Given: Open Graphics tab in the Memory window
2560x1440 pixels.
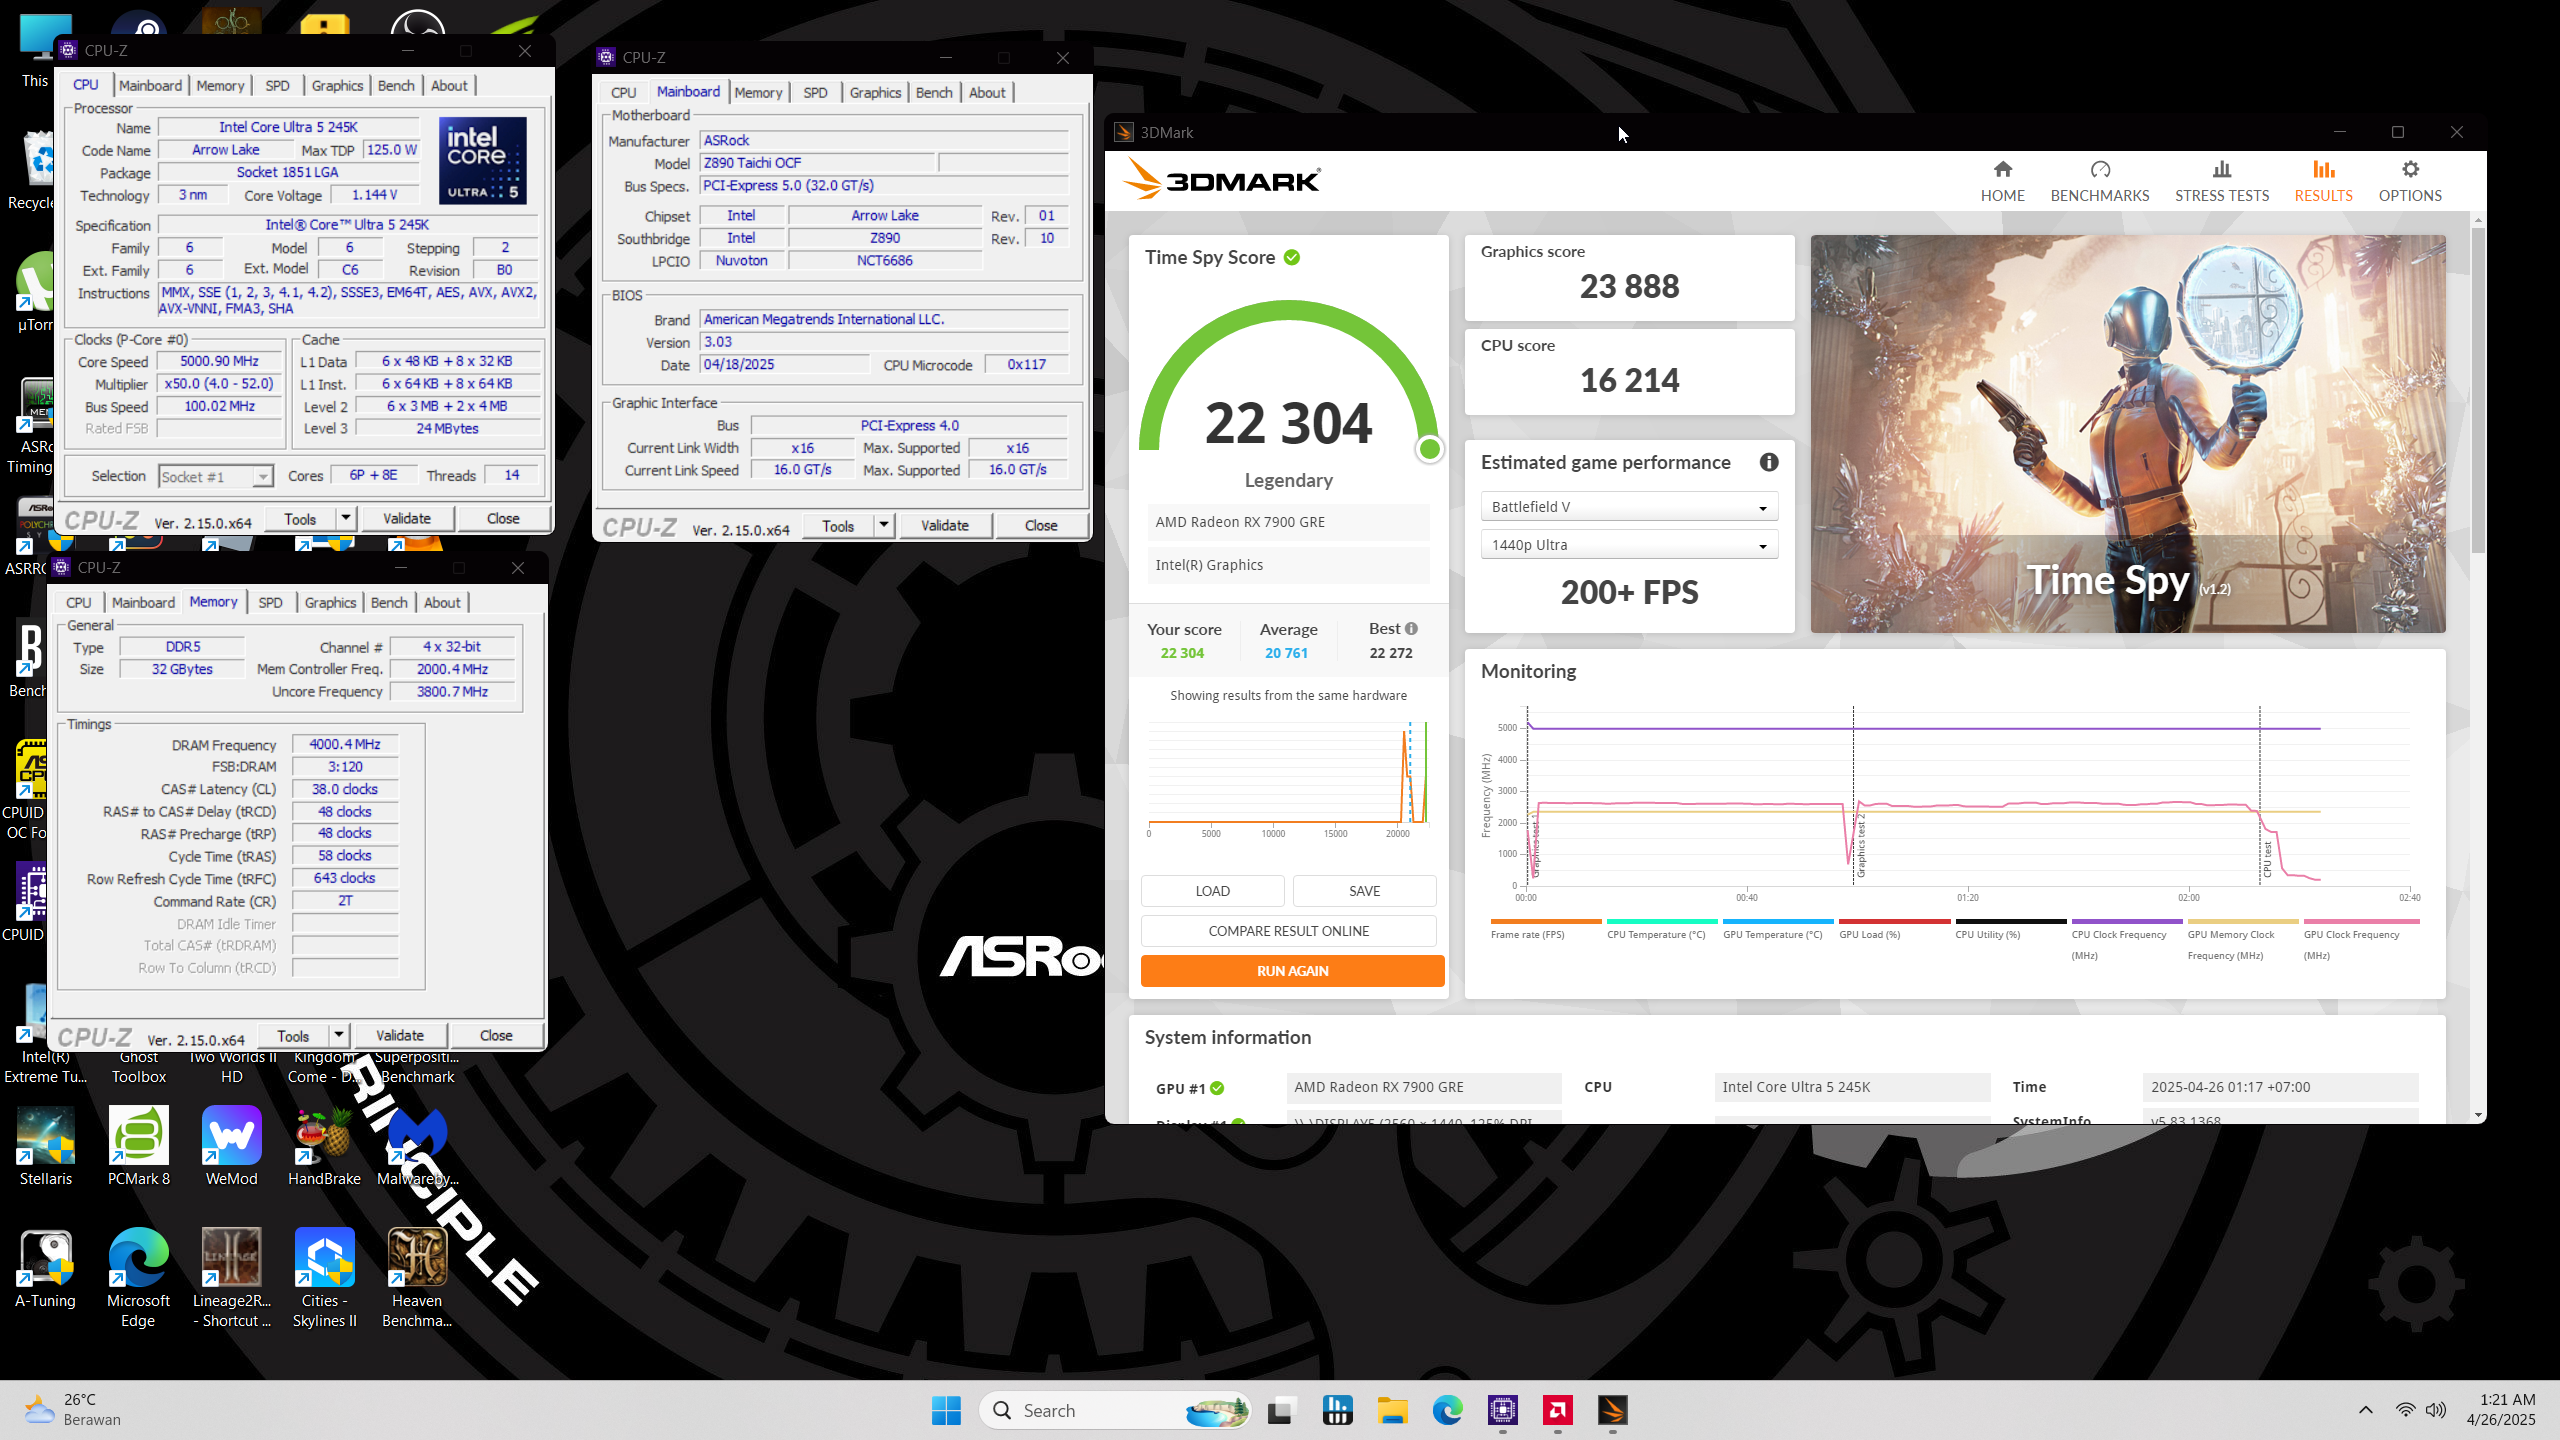Looking at the screenshot, I should tap(330, 603).
